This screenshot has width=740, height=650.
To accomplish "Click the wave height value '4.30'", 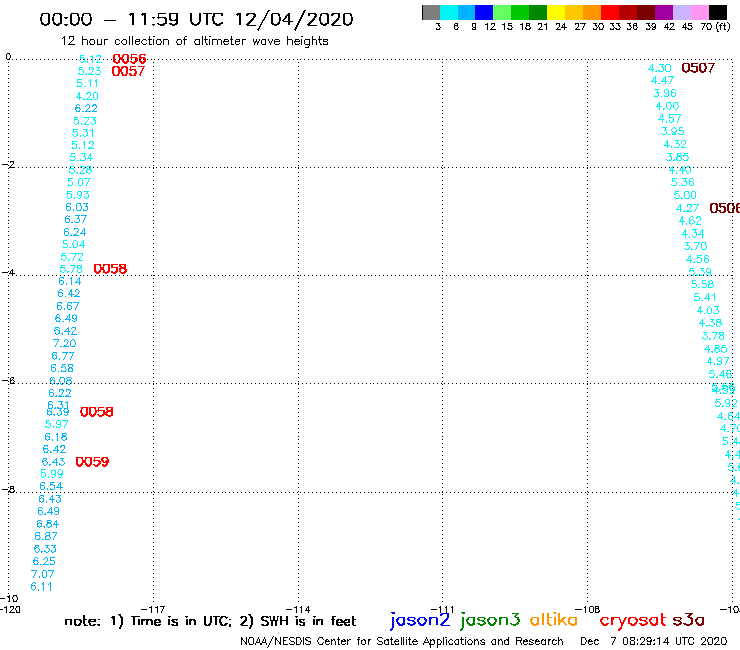I will [659, 68].
